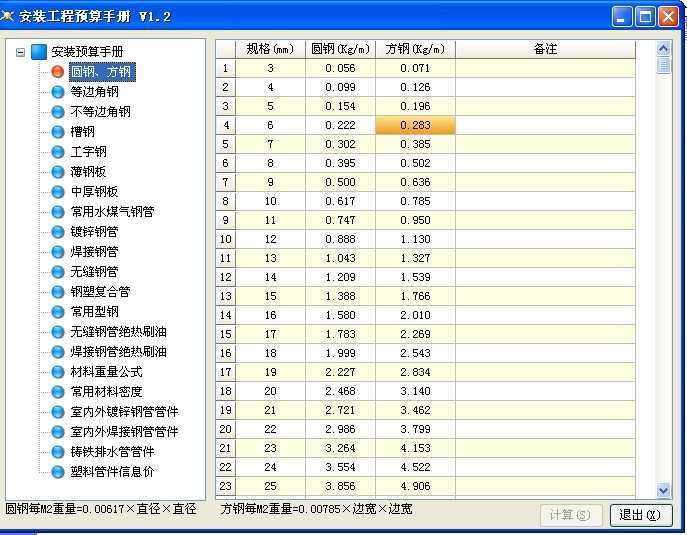Collapse the 安装预算手册 tree root

click(20, 53)
